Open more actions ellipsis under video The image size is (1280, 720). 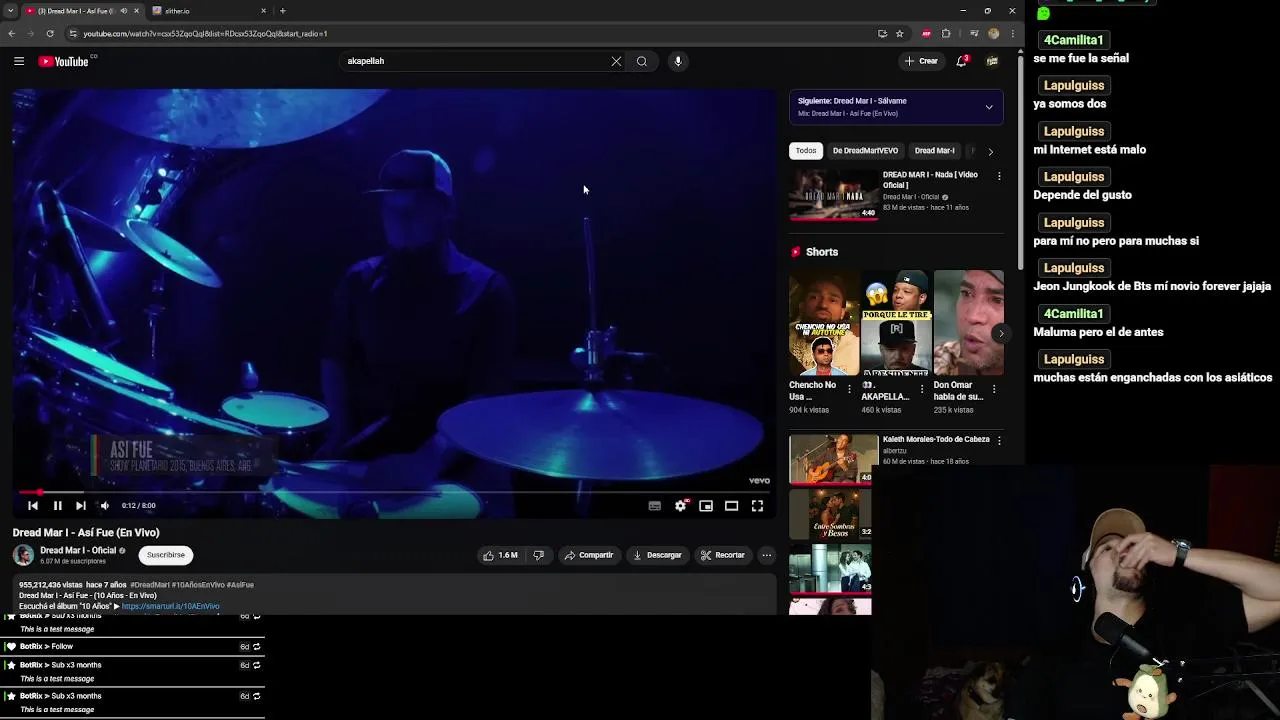click(767, 555)
